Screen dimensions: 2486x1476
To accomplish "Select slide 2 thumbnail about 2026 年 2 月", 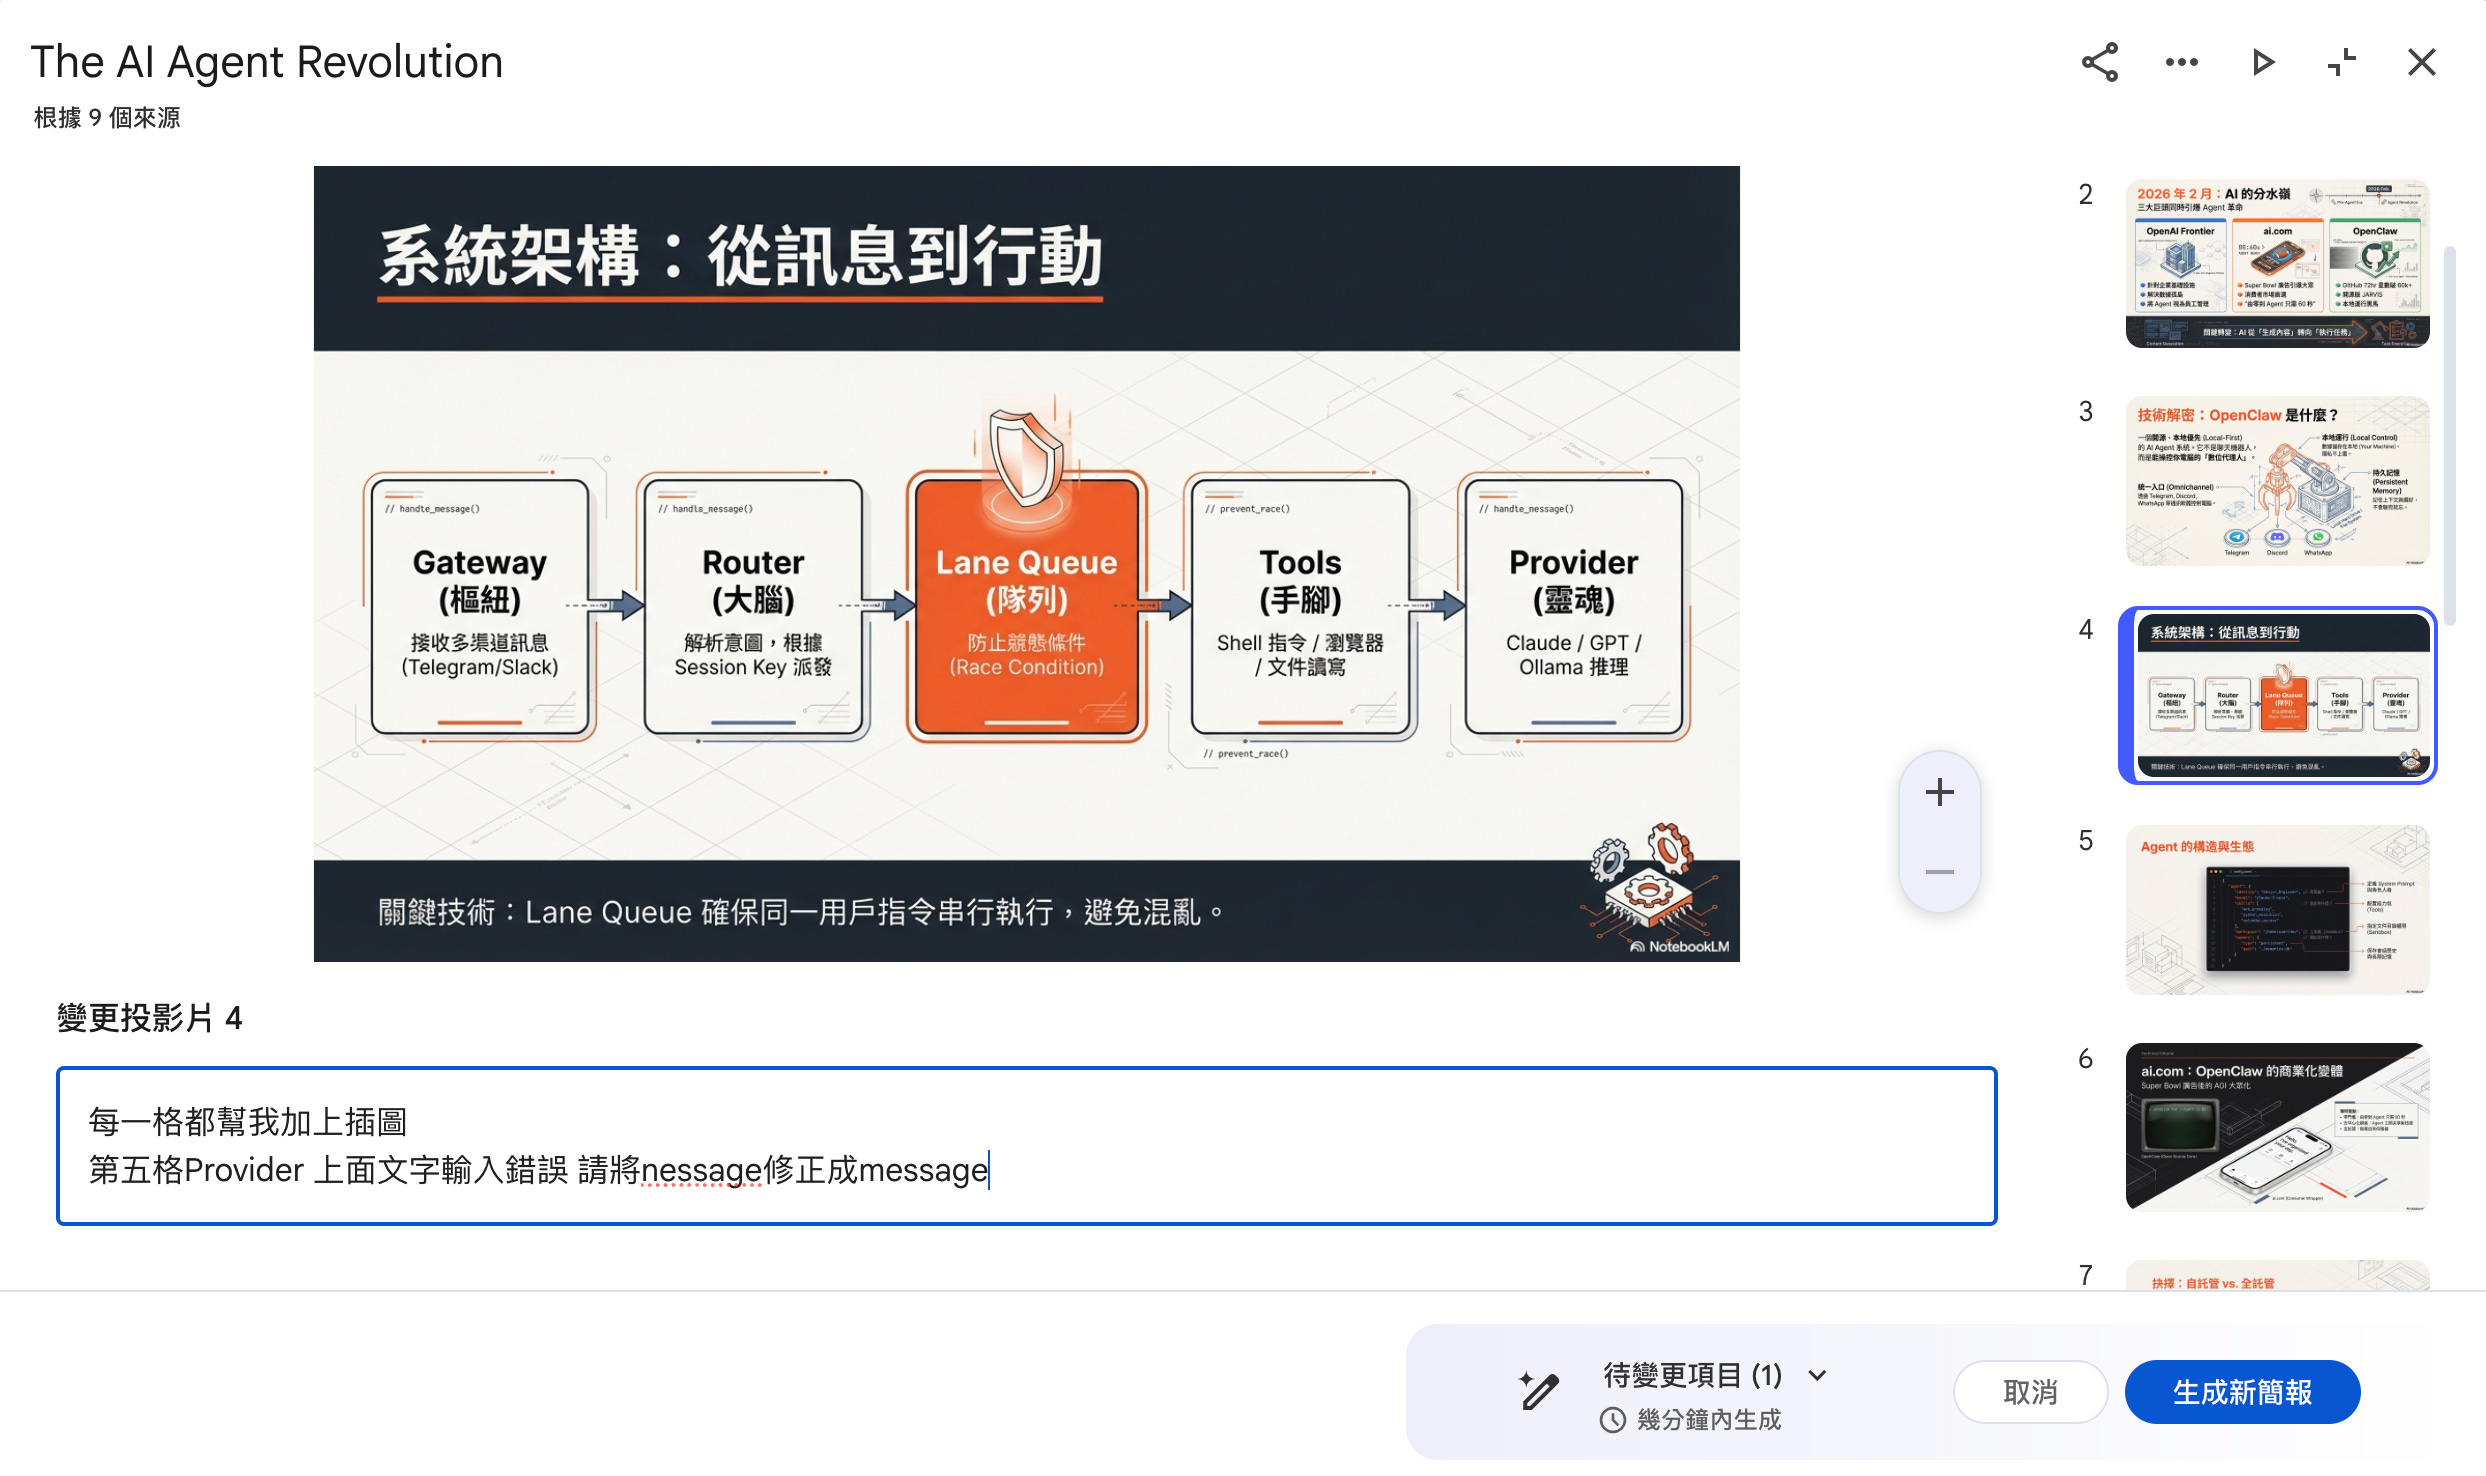I will pos(2277,263).
